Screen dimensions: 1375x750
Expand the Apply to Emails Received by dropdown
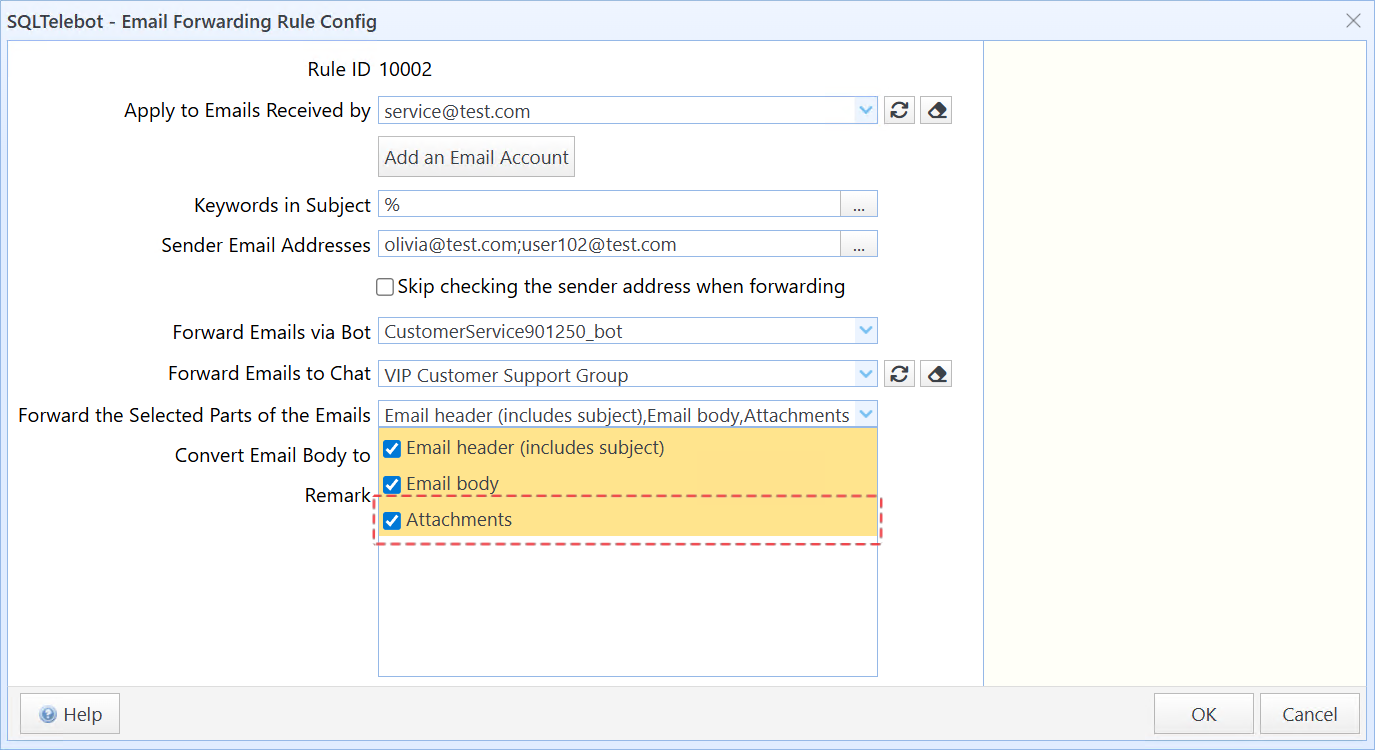coord(866,111)
